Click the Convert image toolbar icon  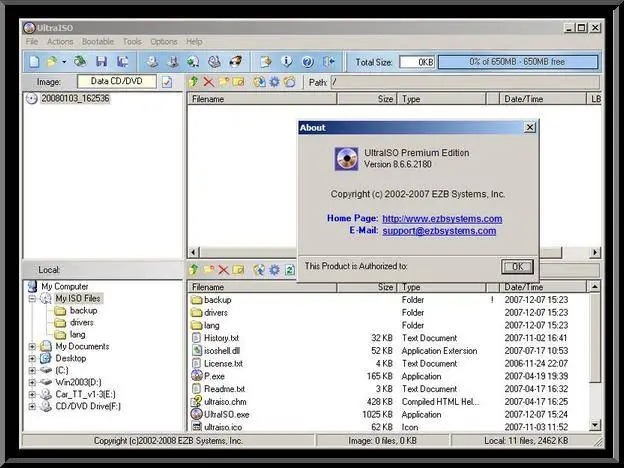click(193, 62)
